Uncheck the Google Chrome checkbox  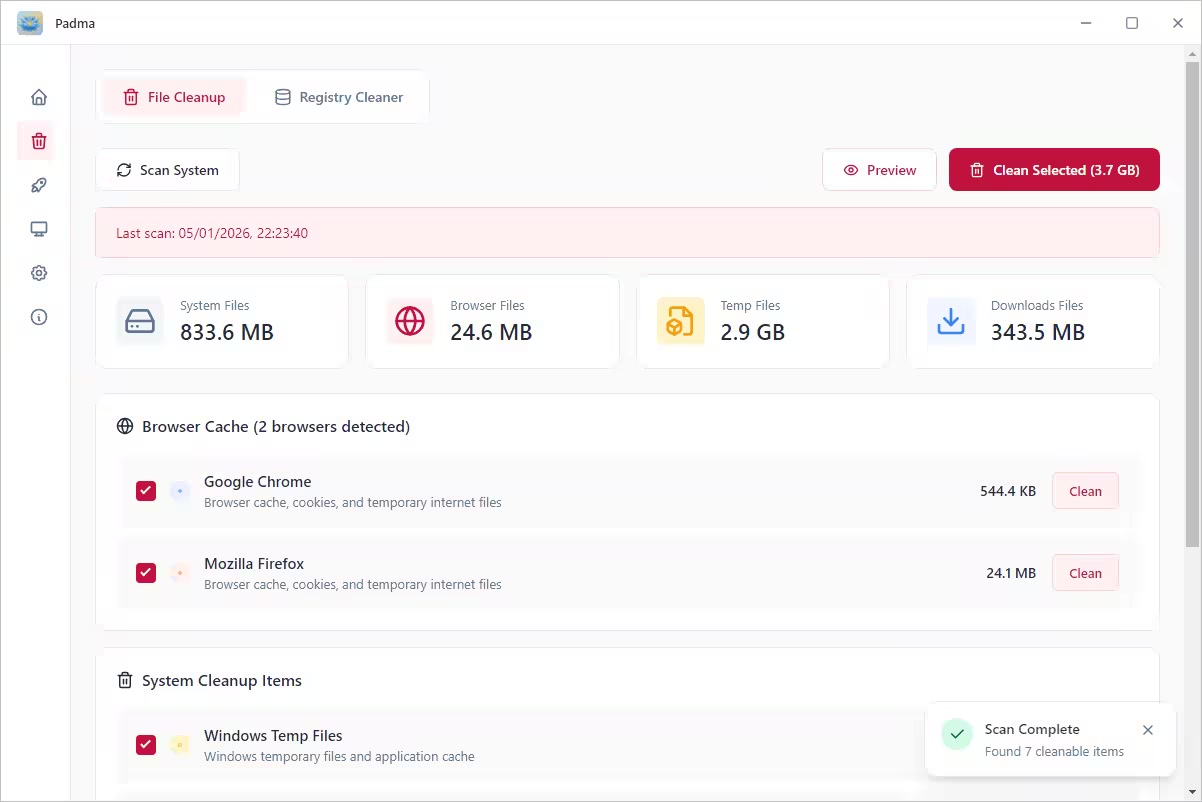[x=146, y=491]
